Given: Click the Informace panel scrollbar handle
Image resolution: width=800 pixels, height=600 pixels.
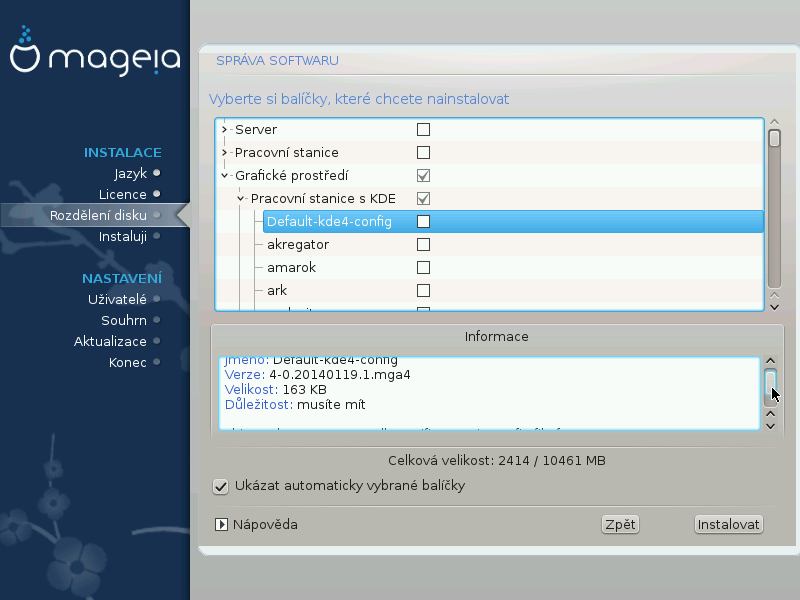Looking at the screenshot, I should click(770, 382).
